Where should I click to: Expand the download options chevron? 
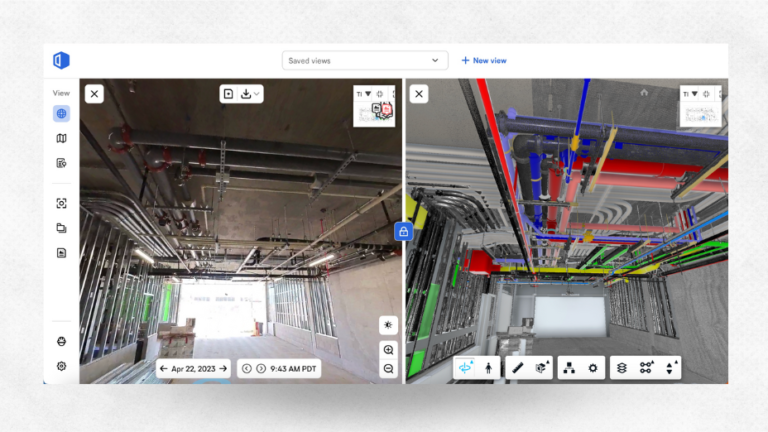257,94
